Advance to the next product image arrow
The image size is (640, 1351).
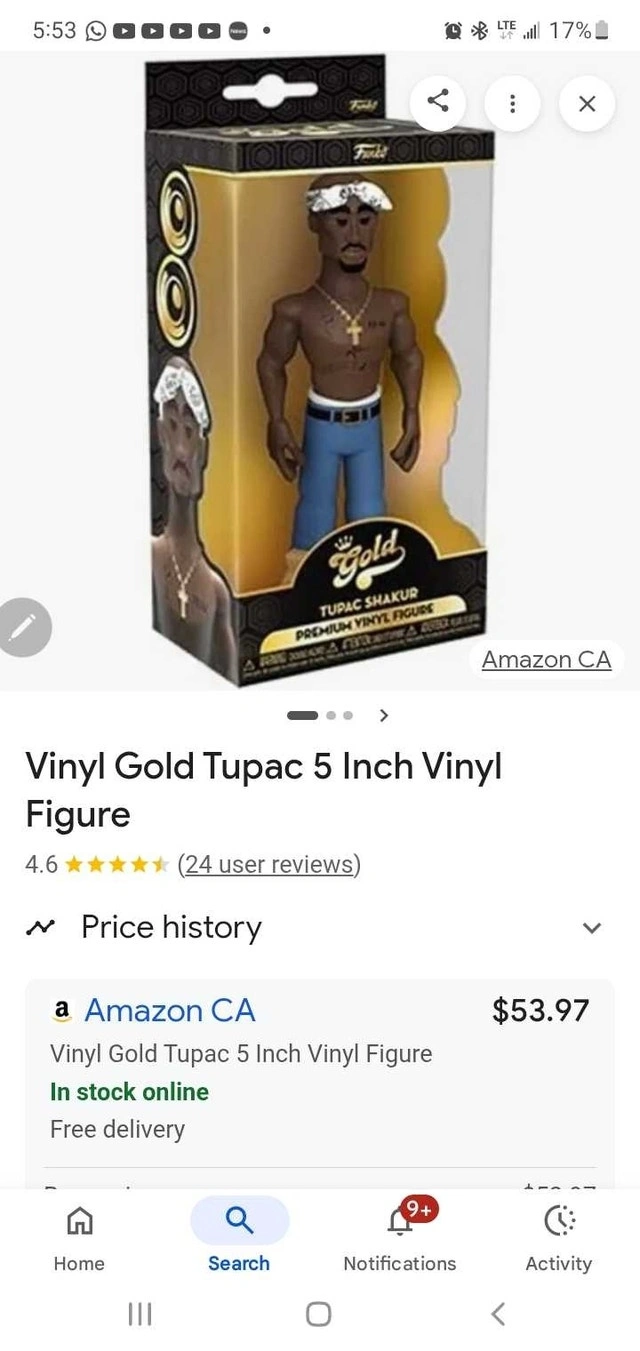coord(384,715)
